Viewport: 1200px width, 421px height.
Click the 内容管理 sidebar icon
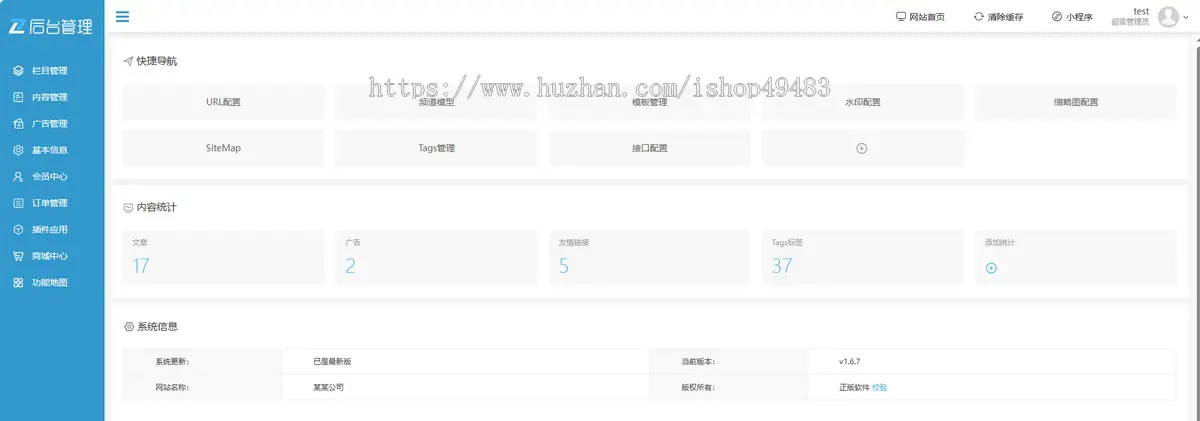(x=18, y=97)
